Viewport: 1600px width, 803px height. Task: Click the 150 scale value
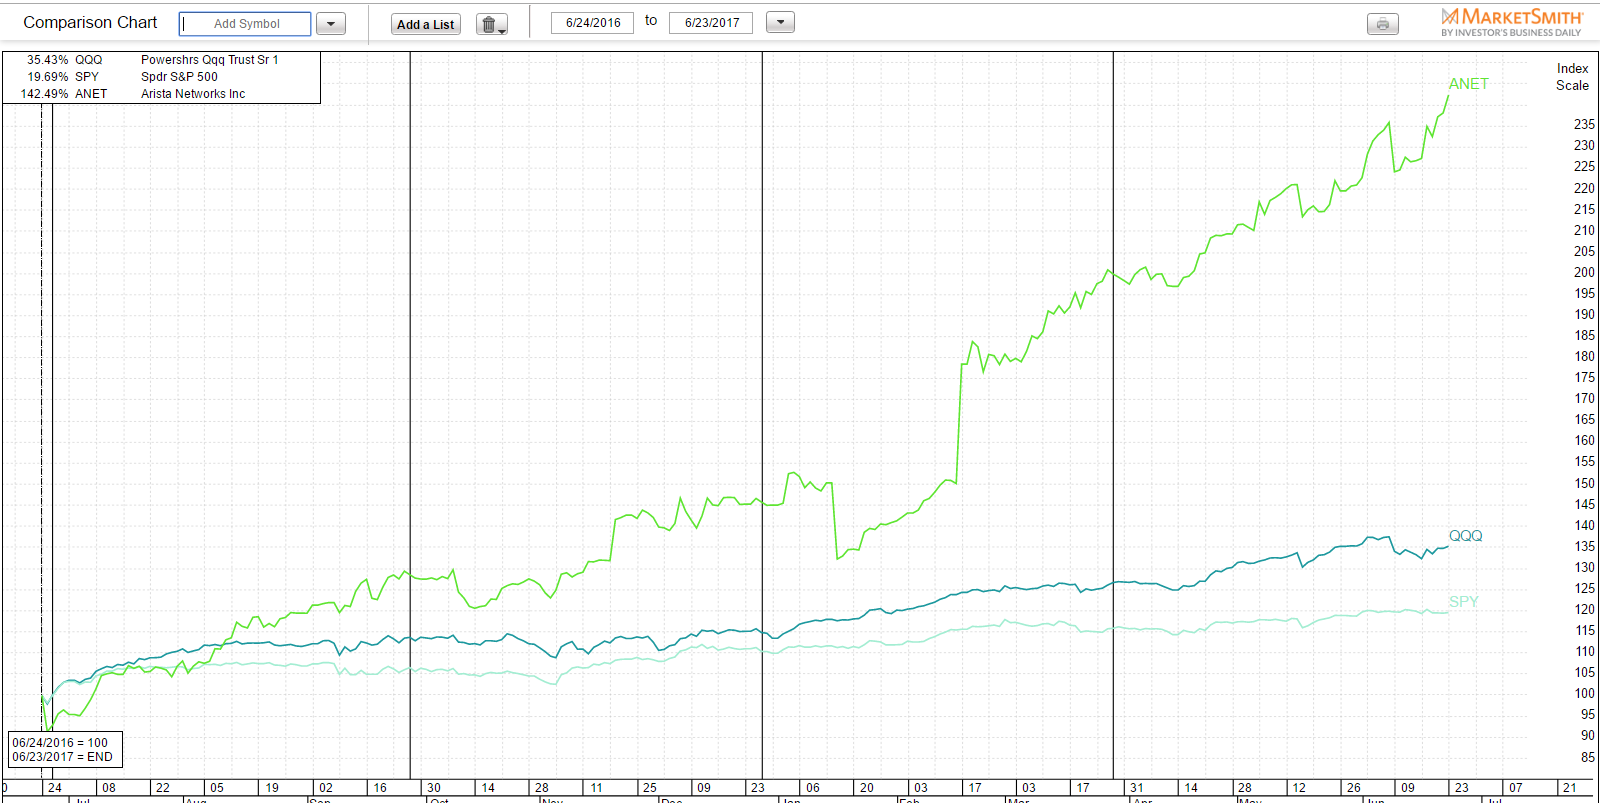pos(1584,483)
